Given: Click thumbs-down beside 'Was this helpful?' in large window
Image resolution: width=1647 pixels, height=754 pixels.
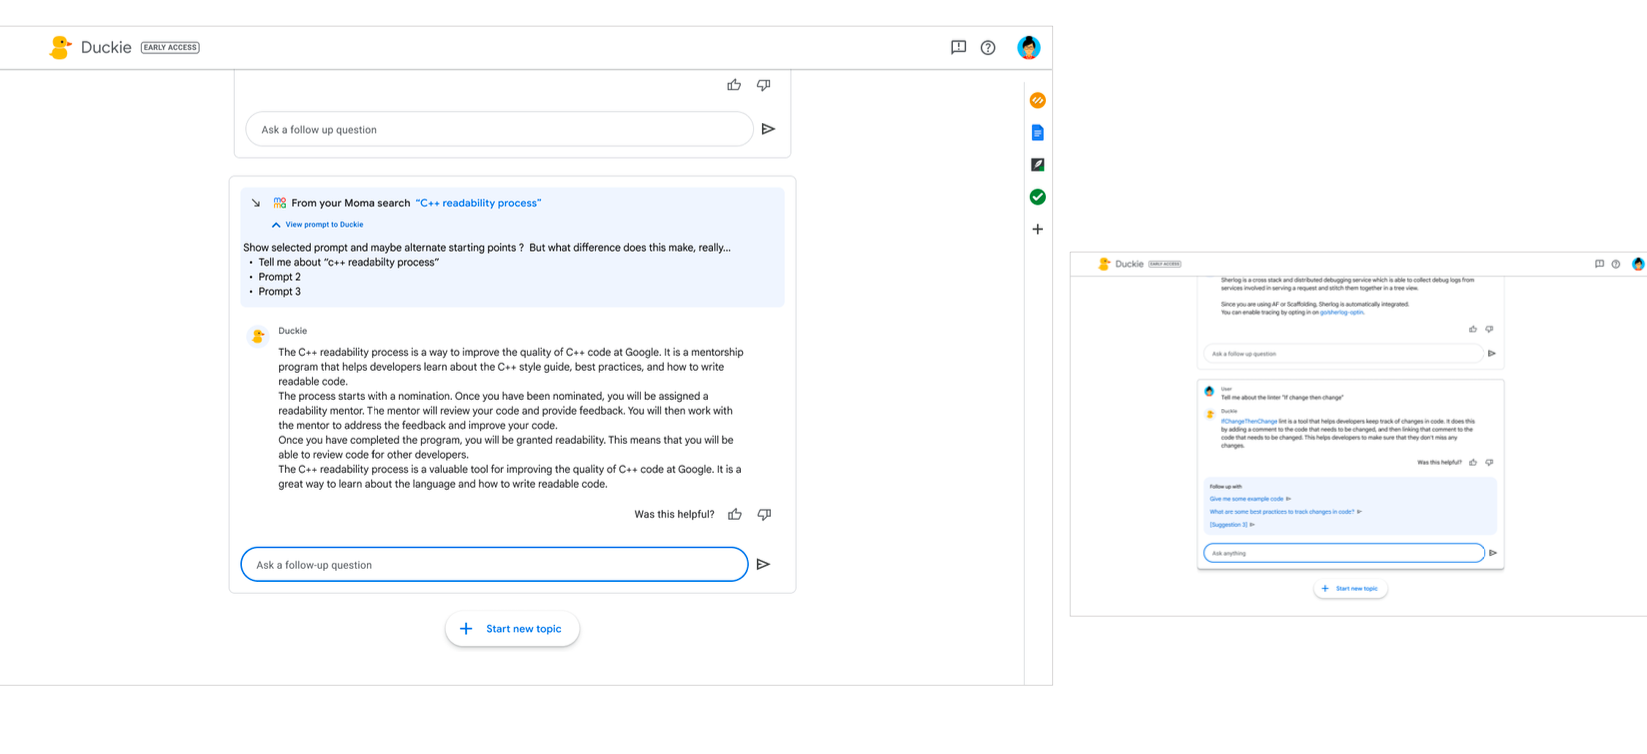Looking at the screenshot, I should click(764, 514).
